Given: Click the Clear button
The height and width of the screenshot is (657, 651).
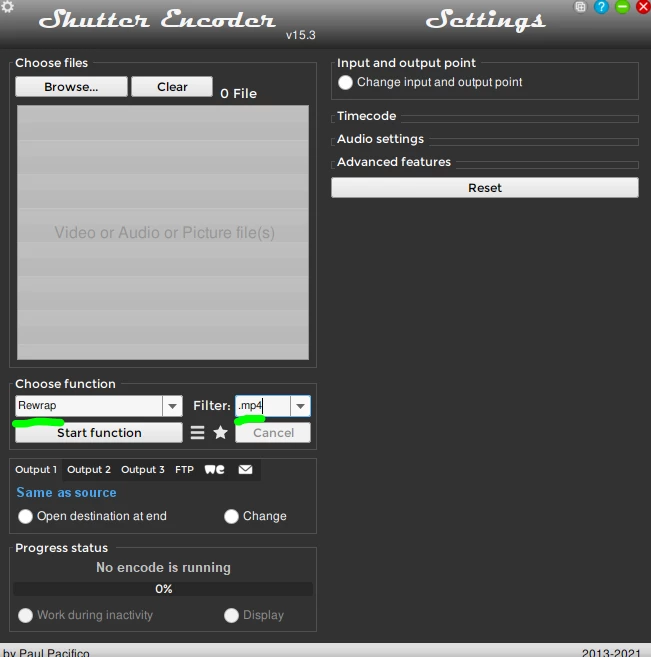Looking at the screenshot, I should point(172,87).
